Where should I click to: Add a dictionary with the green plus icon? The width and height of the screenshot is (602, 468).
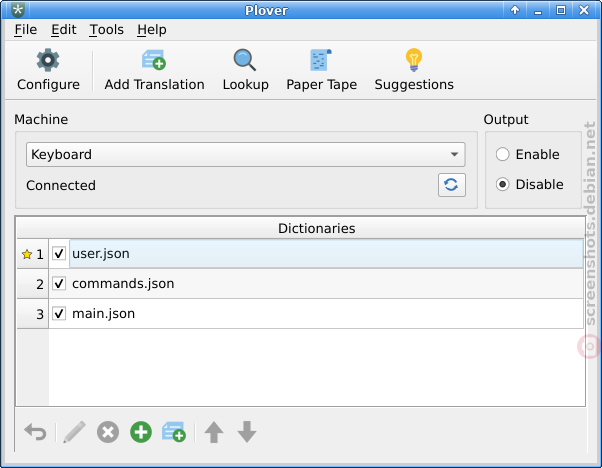tap(141, 432)
